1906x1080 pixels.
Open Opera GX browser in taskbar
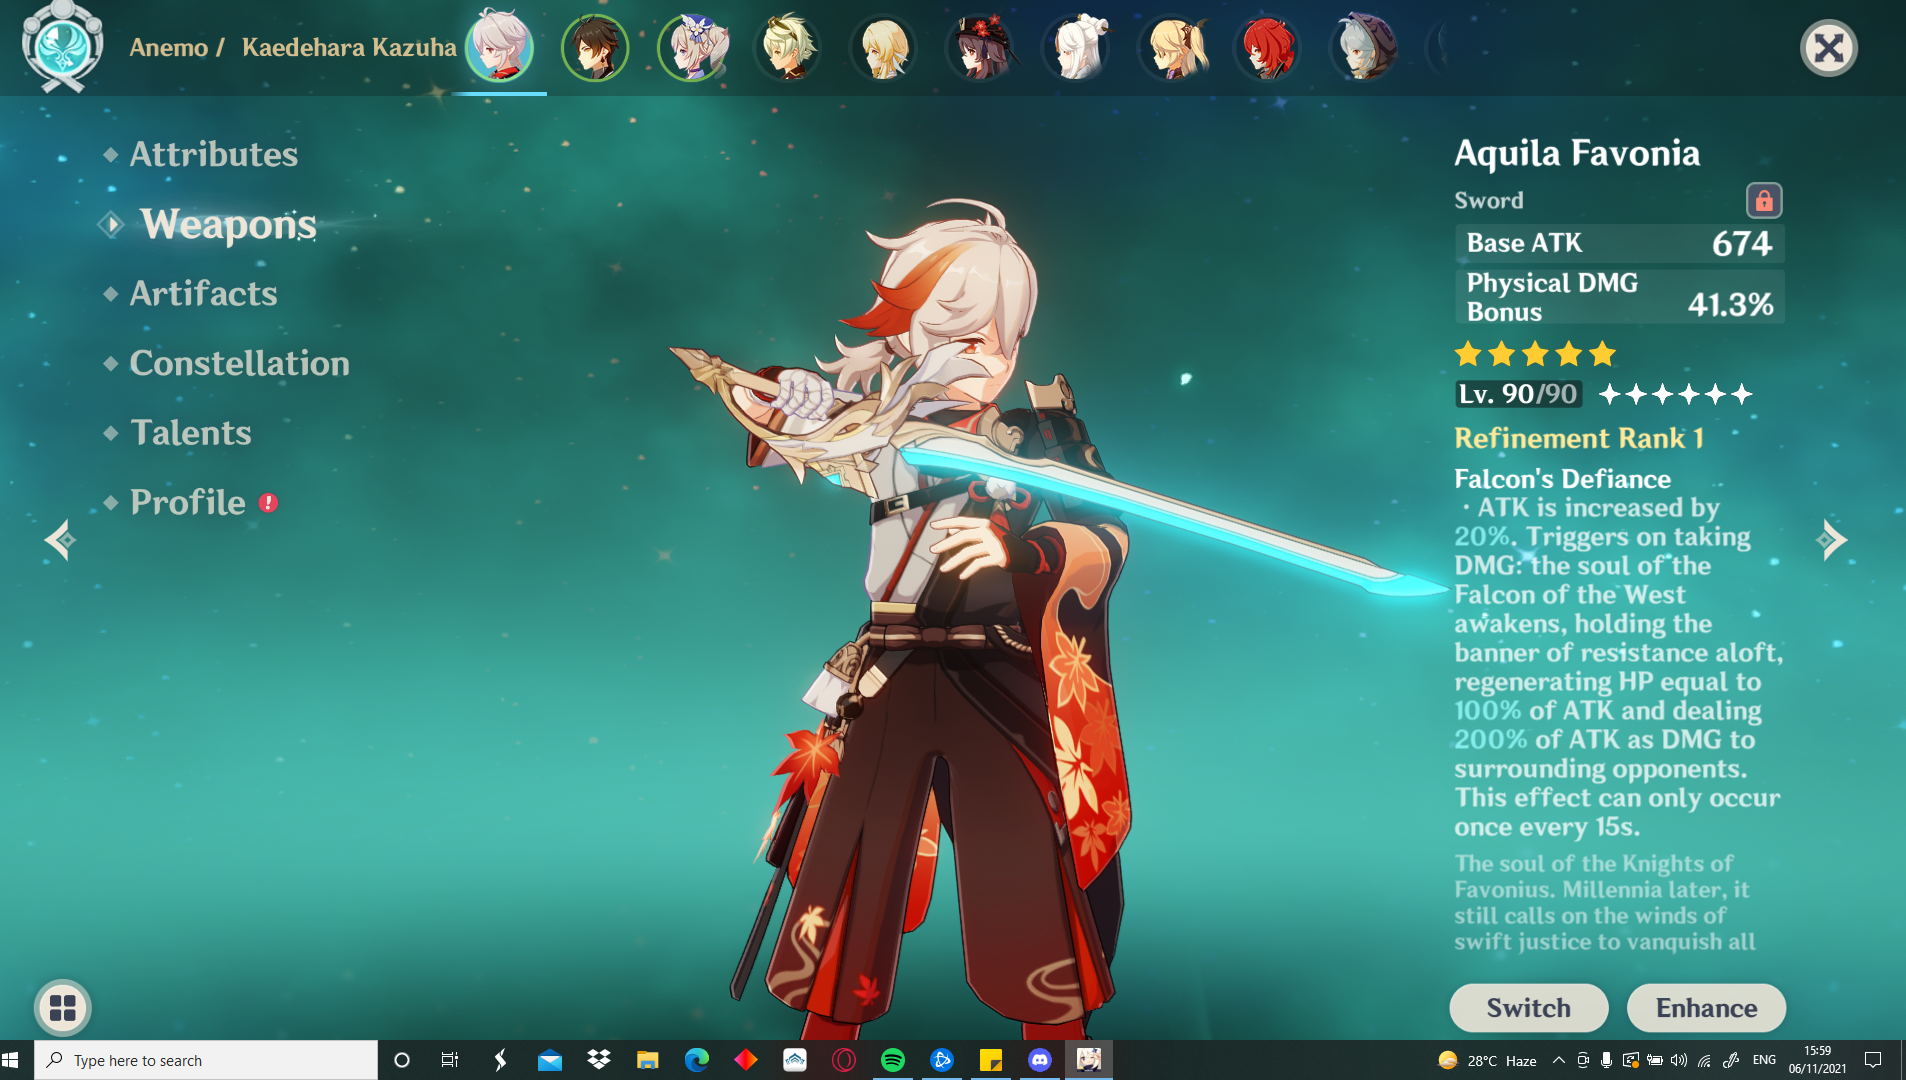pyautogui.click(x=843, y=1060)
